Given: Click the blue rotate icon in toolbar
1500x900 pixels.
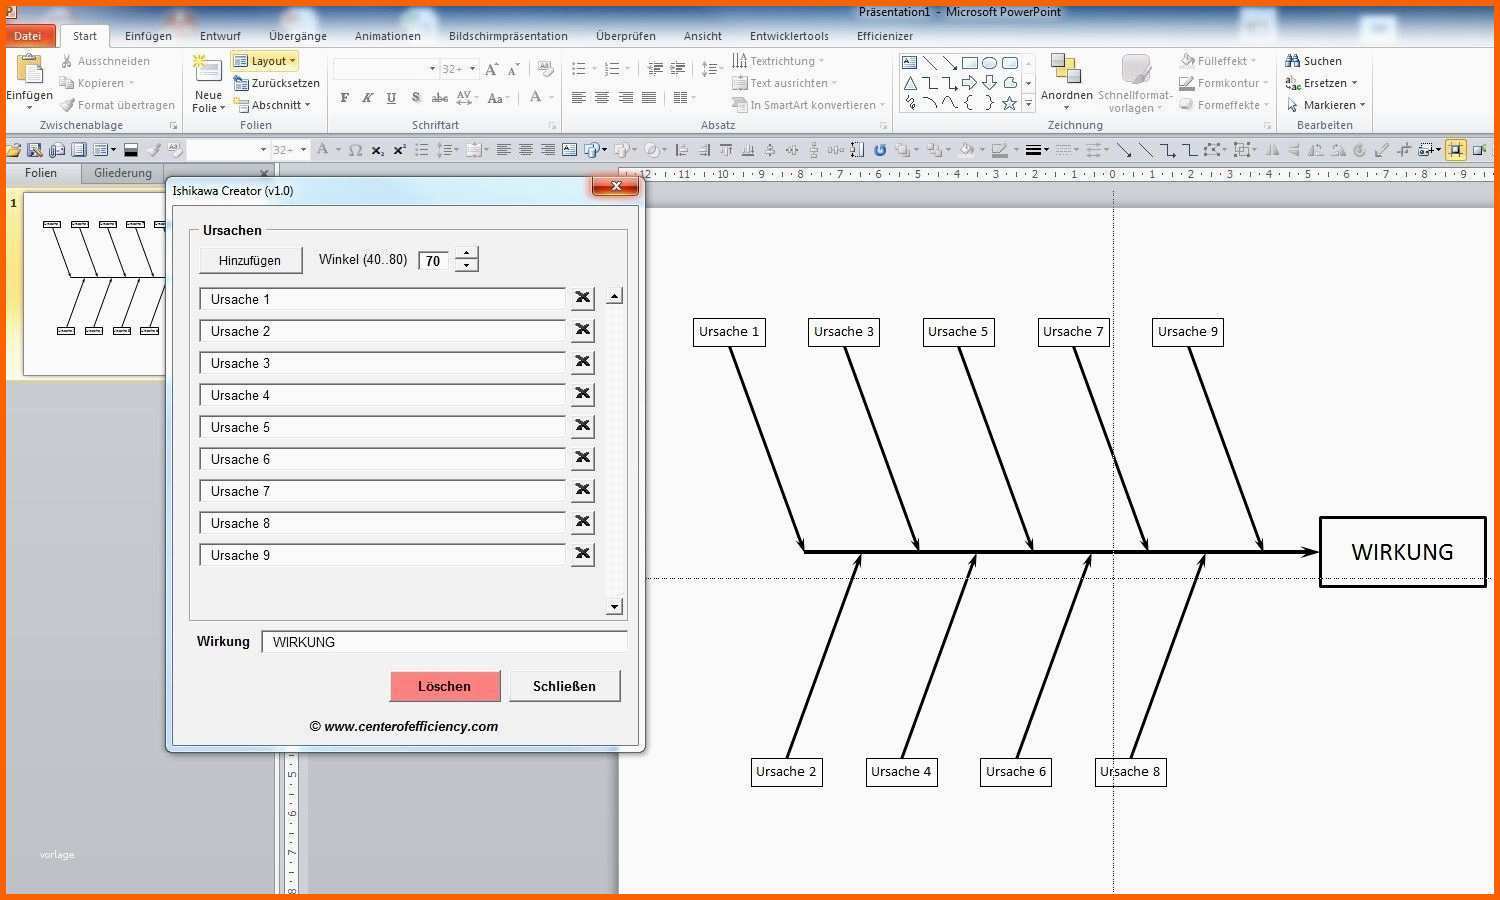Looking at the screenshot, I should 880,150.
